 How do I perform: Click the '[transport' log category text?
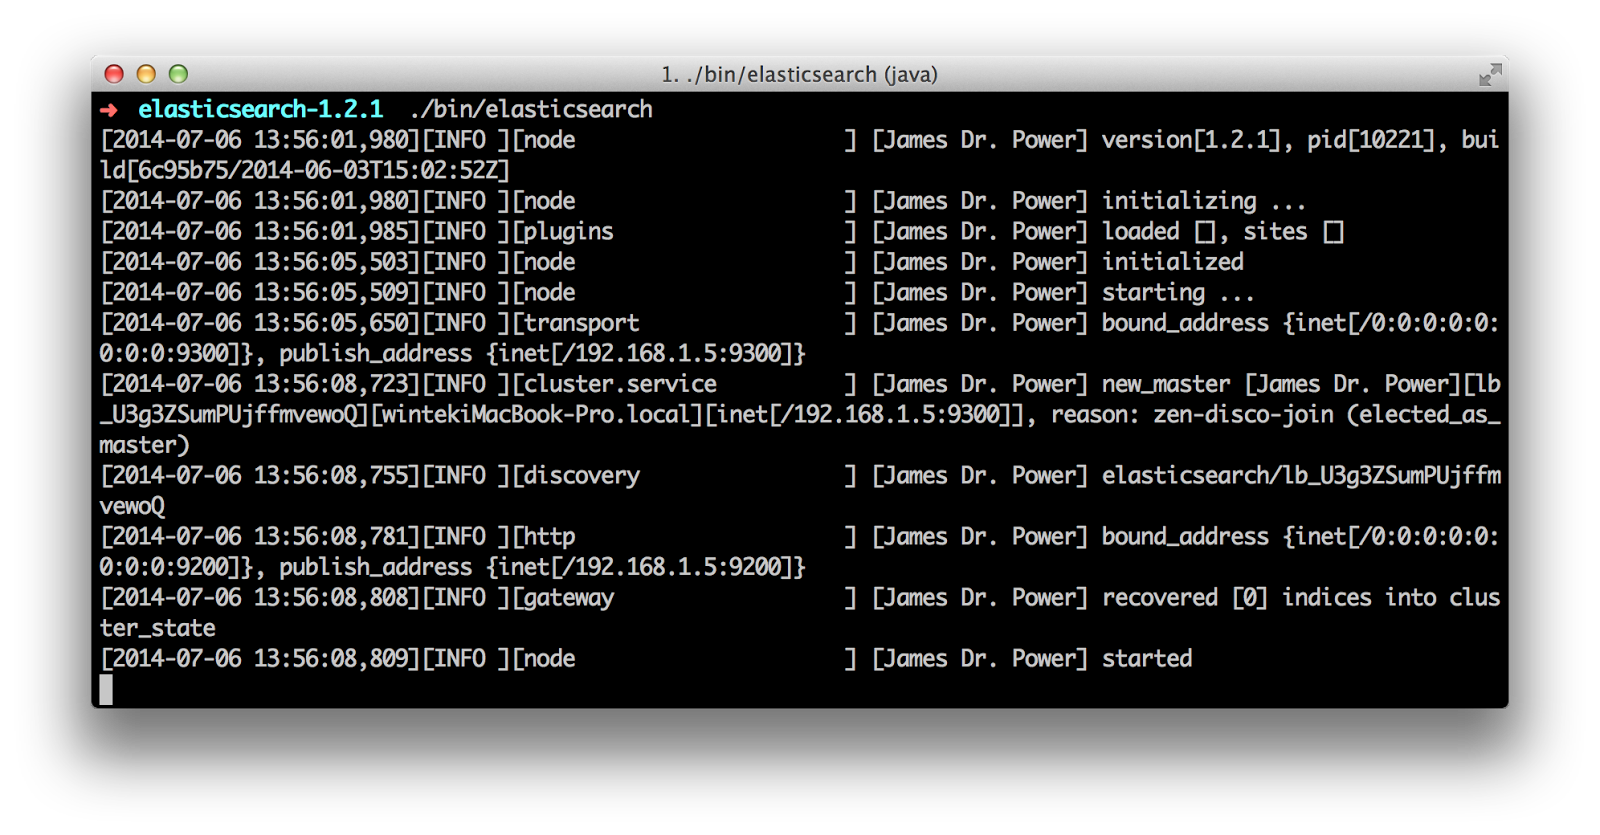[x=576, y=323]
